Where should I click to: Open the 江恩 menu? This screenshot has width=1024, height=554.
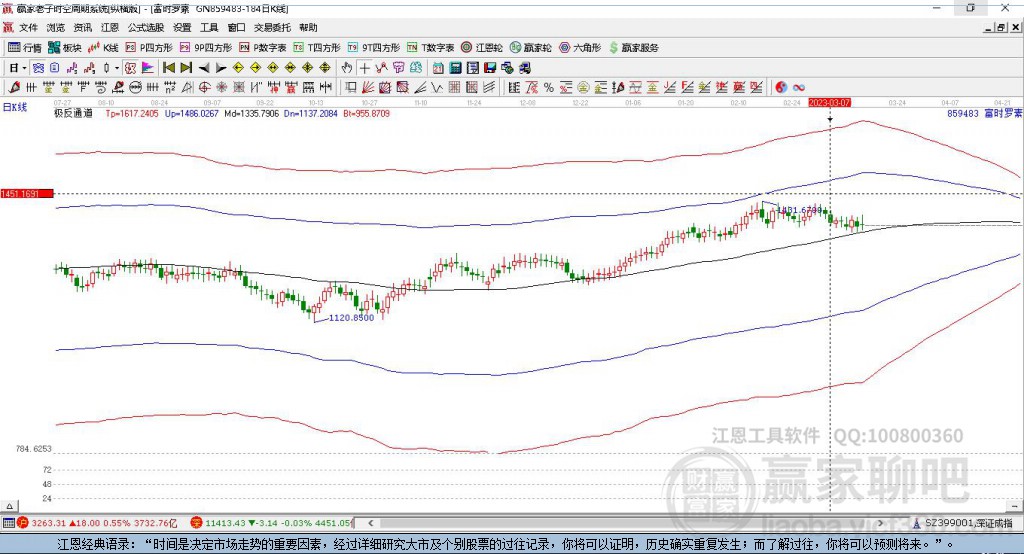[x=110, y=27]
